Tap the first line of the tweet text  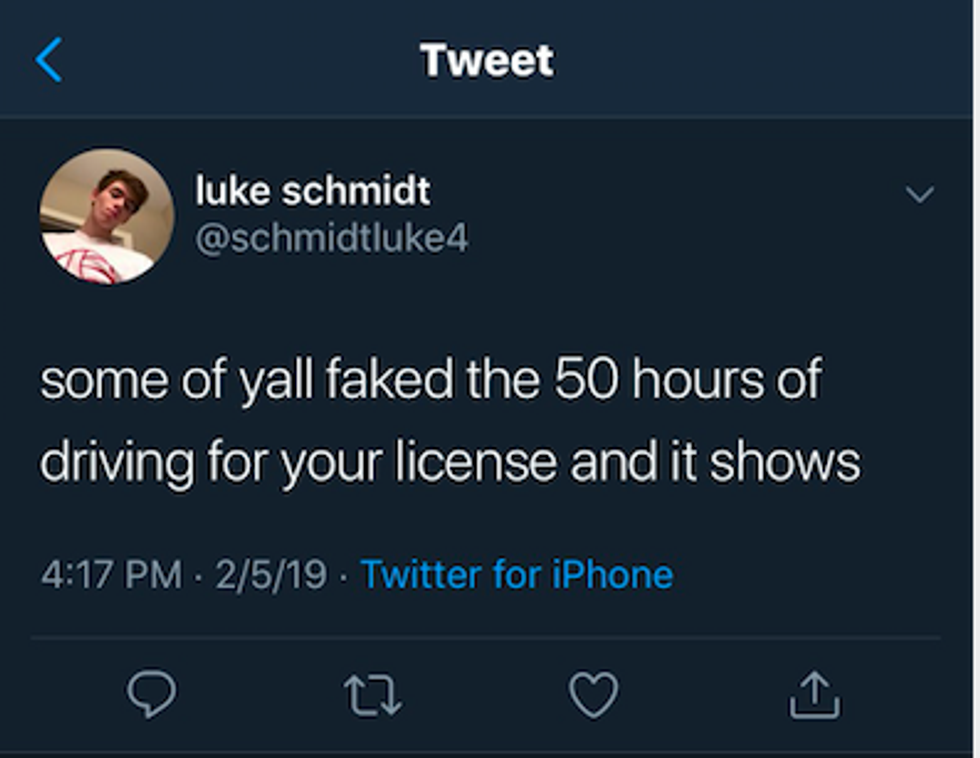(430, 382)
